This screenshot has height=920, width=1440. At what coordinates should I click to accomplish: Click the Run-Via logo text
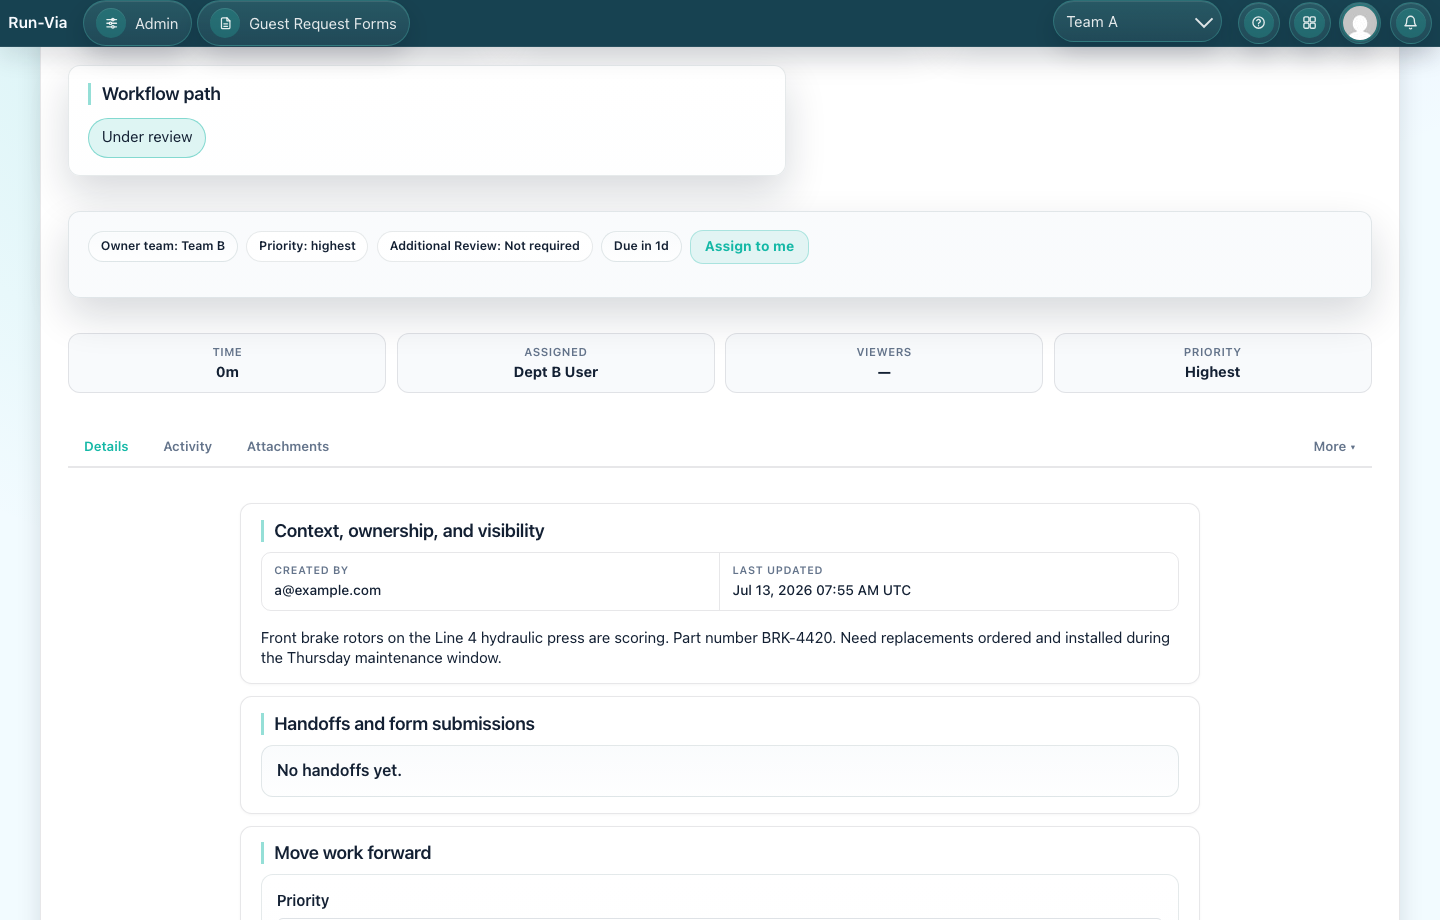[x=38, y=23]
